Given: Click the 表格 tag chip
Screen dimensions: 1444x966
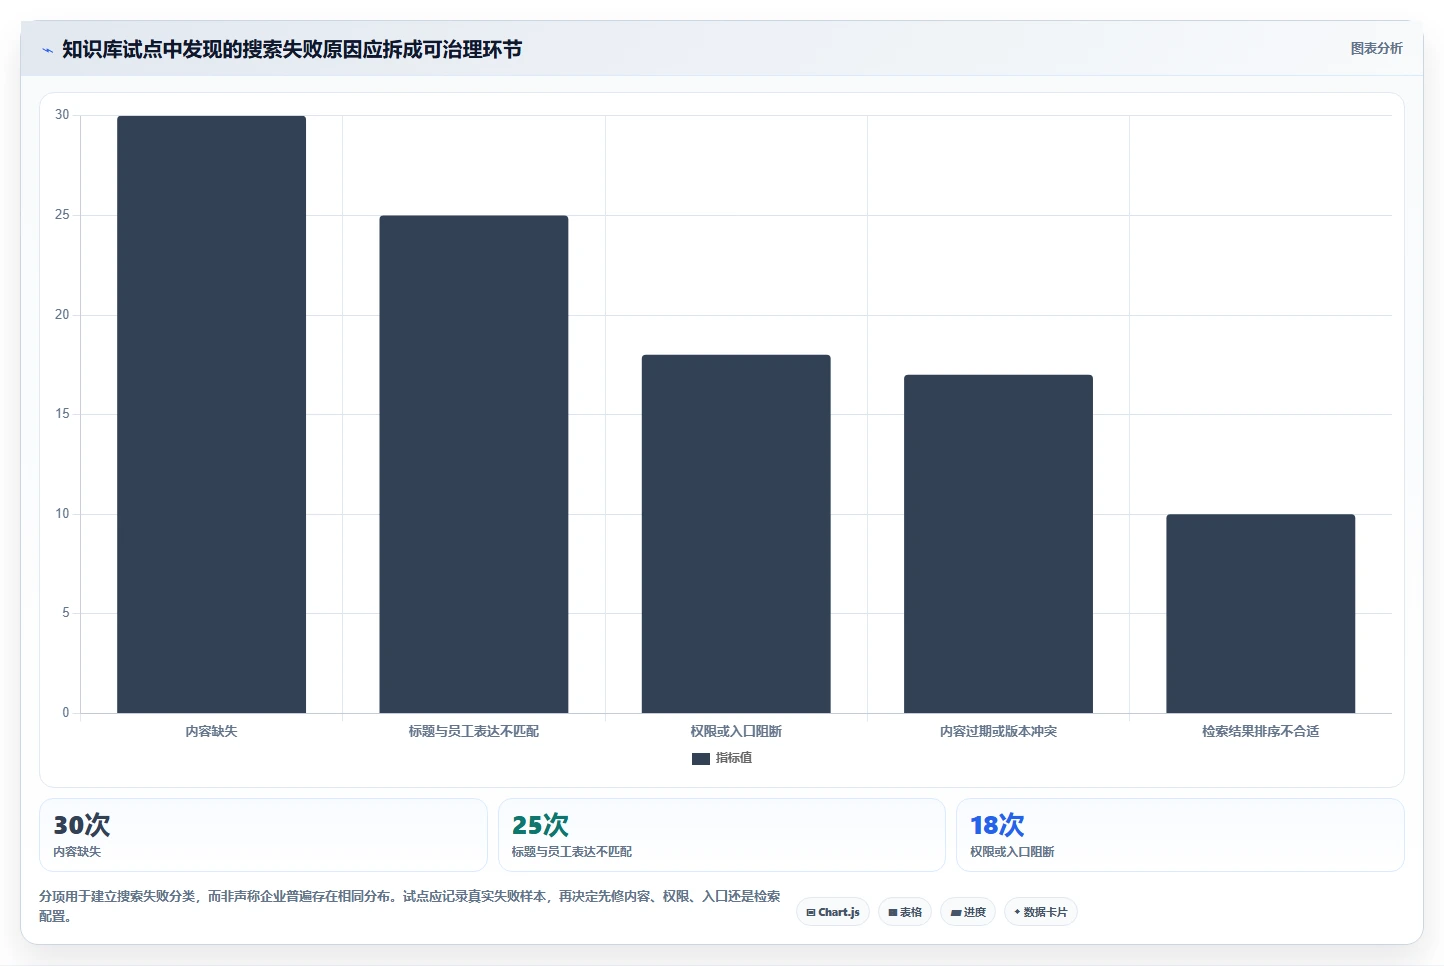Looking at the screenshot, I should tap(905, 912).
